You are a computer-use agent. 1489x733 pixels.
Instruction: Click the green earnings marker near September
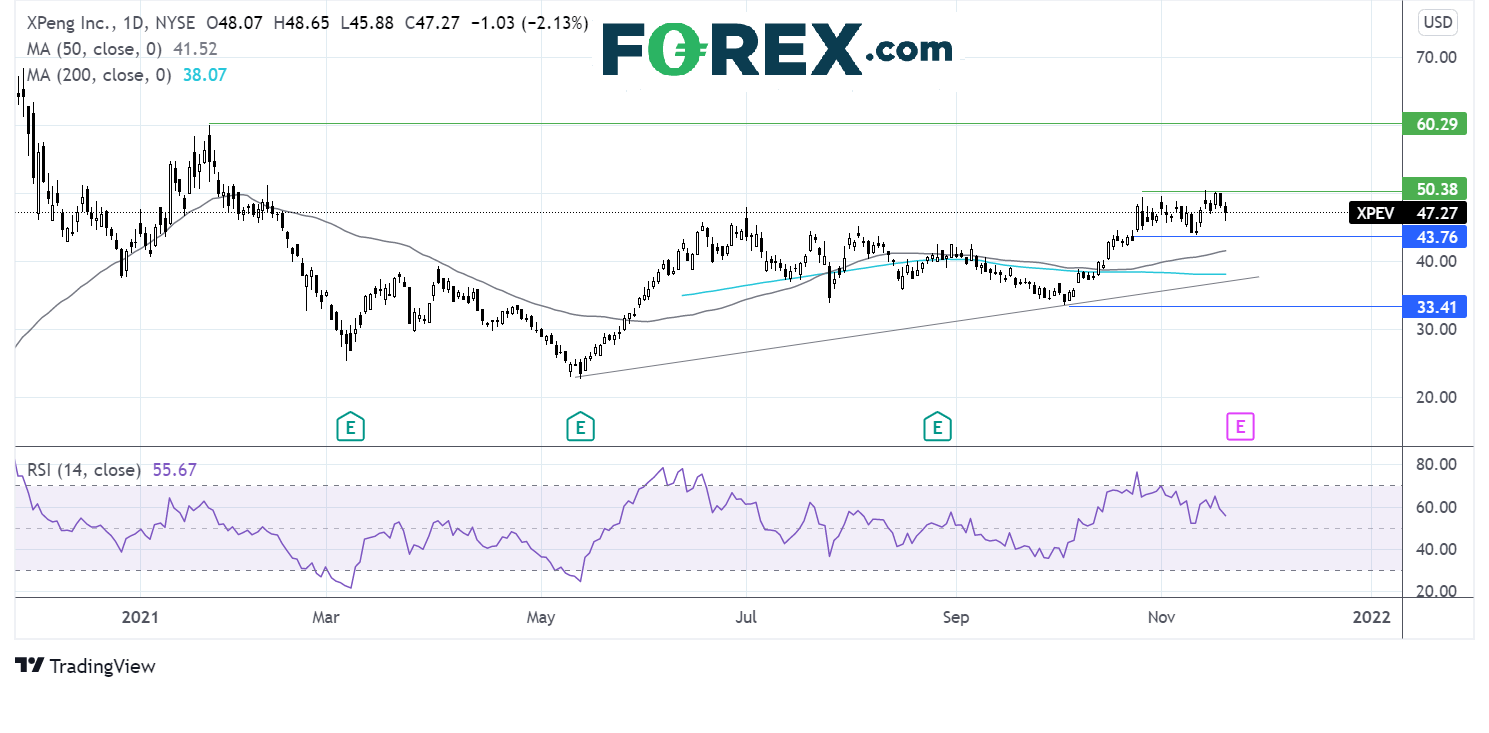tap(937, 427)
